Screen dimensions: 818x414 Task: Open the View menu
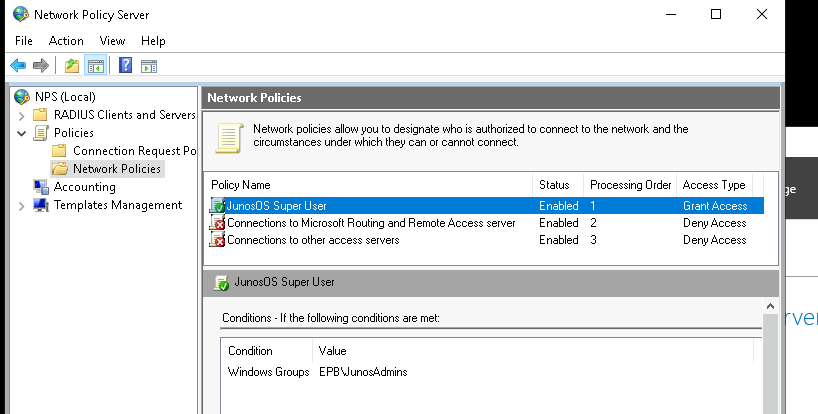click(112, 41)
